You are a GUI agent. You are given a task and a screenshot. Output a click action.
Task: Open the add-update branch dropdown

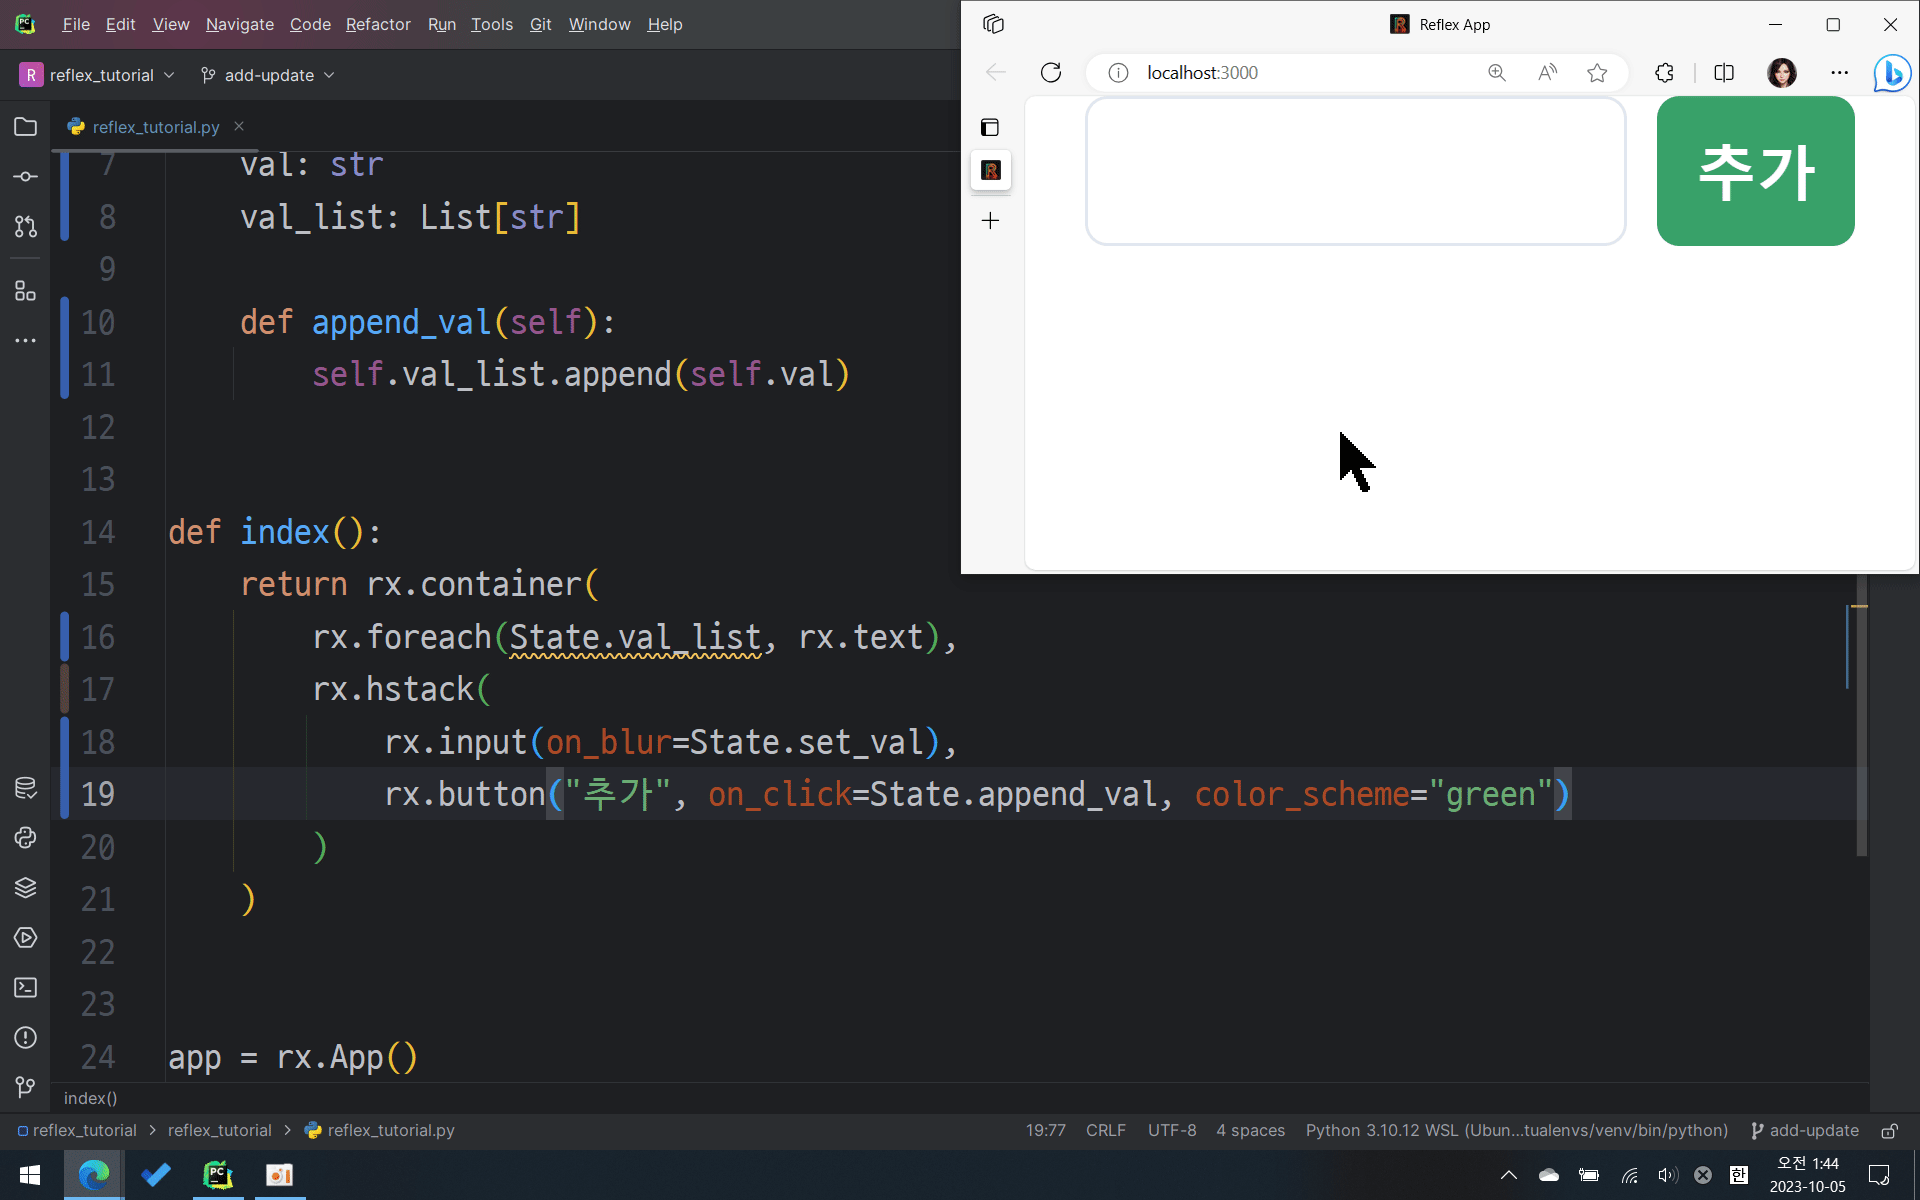point(268,75)
